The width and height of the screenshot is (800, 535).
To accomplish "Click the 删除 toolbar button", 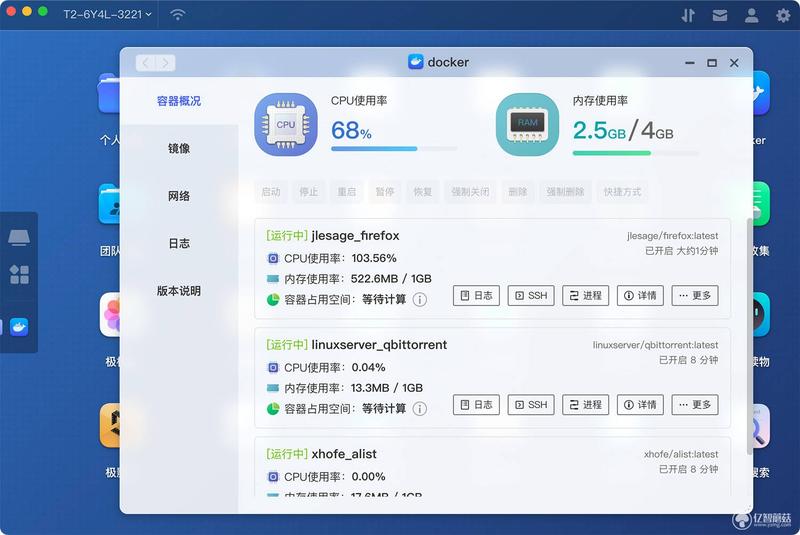I will pos(517,192).
